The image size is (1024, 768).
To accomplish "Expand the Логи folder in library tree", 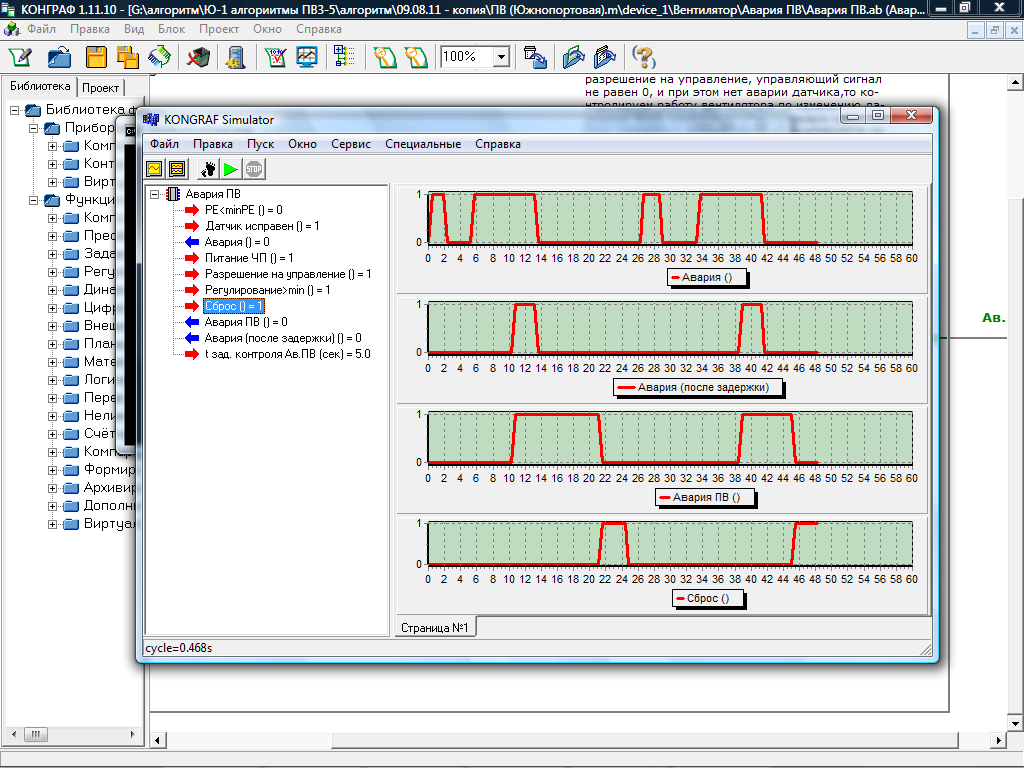I will pos(52,380).
